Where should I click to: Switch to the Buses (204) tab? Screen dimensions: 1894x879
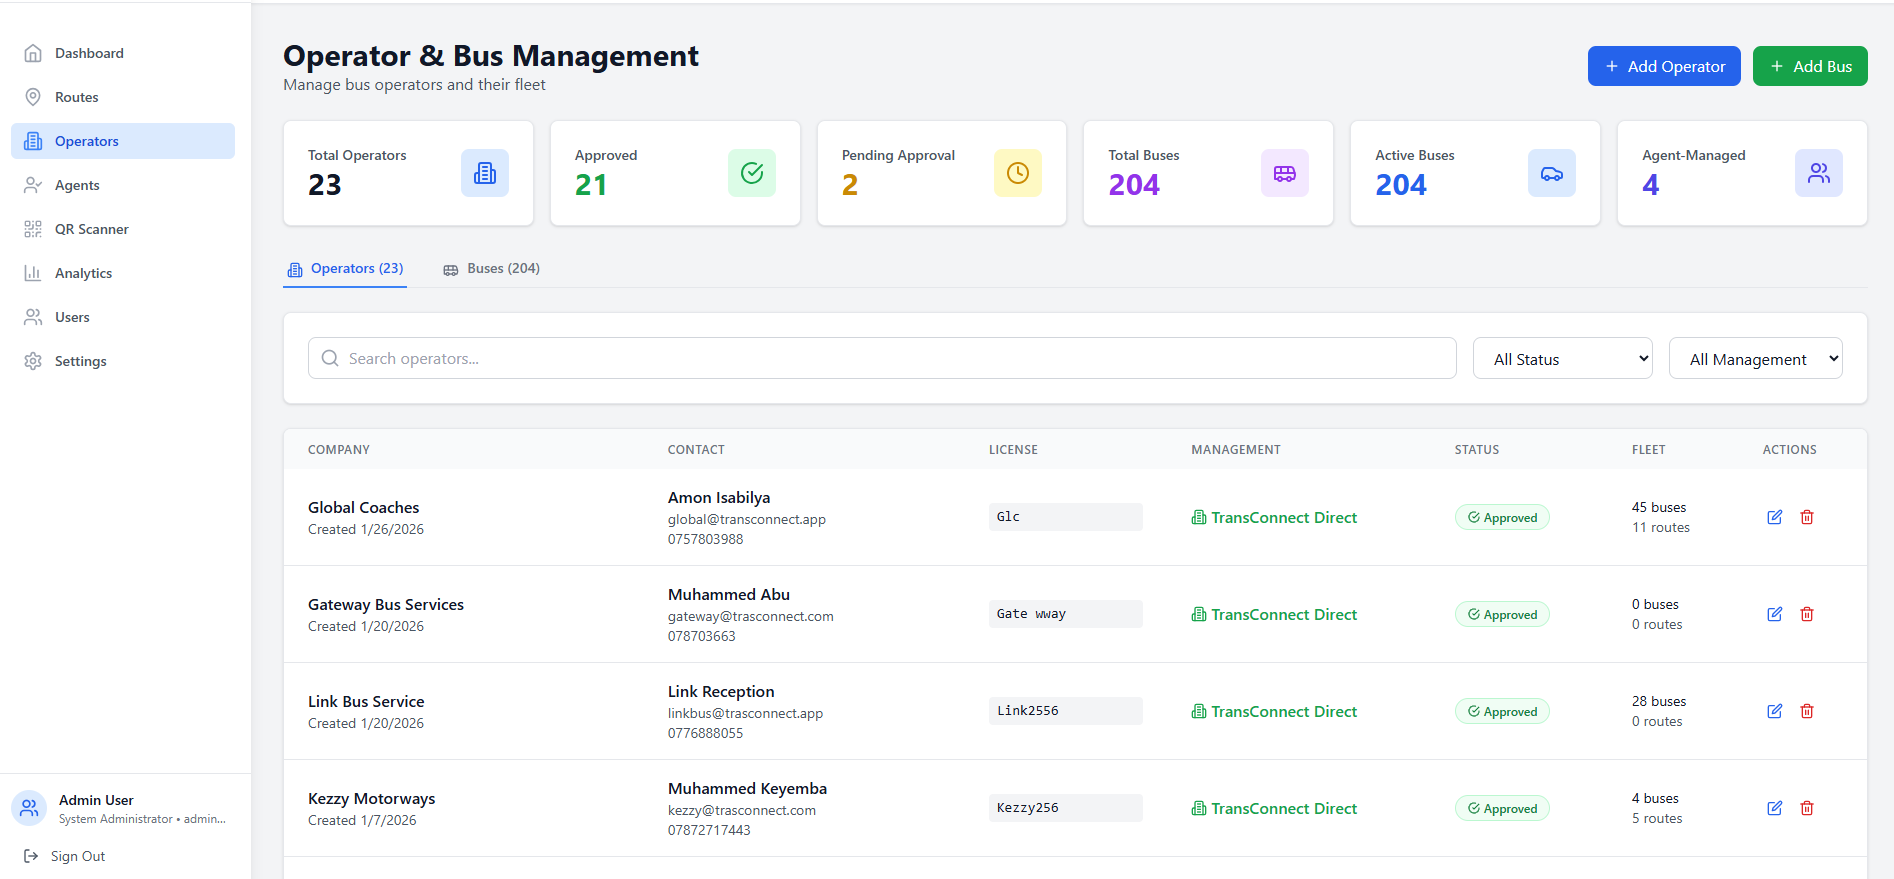click(x=492, y=269)
